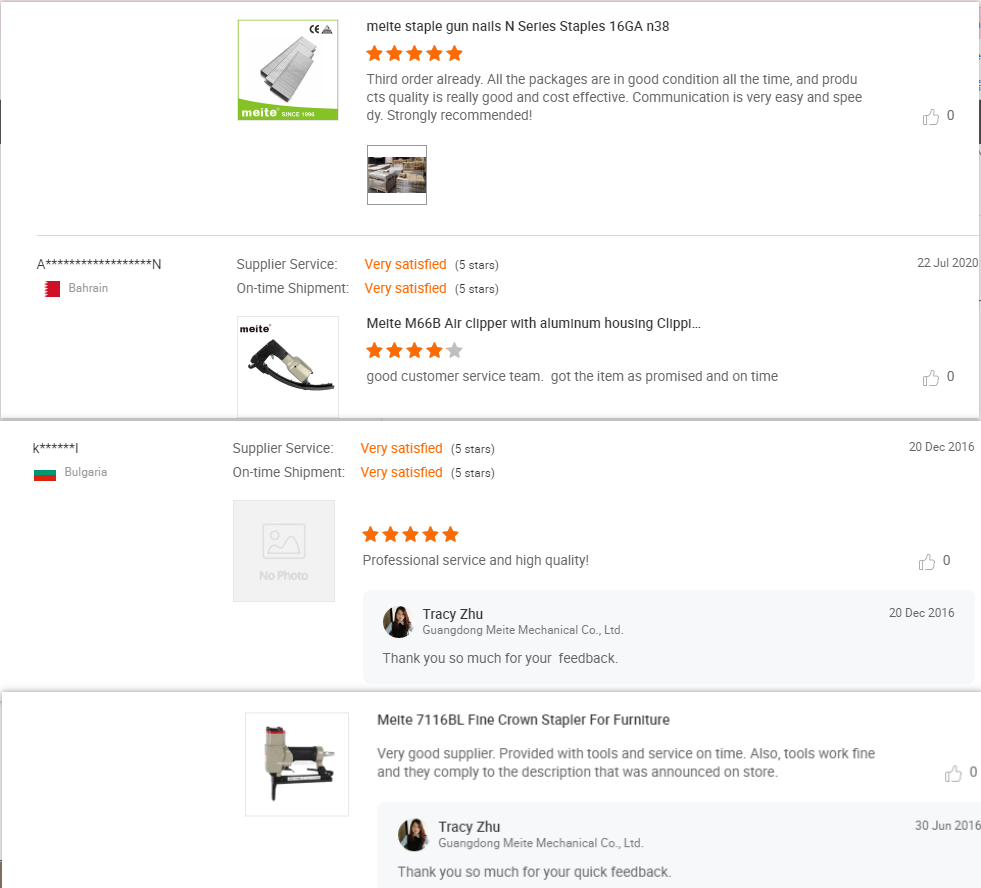Click the Bulgaria flag icon

(x=45, y=473)
